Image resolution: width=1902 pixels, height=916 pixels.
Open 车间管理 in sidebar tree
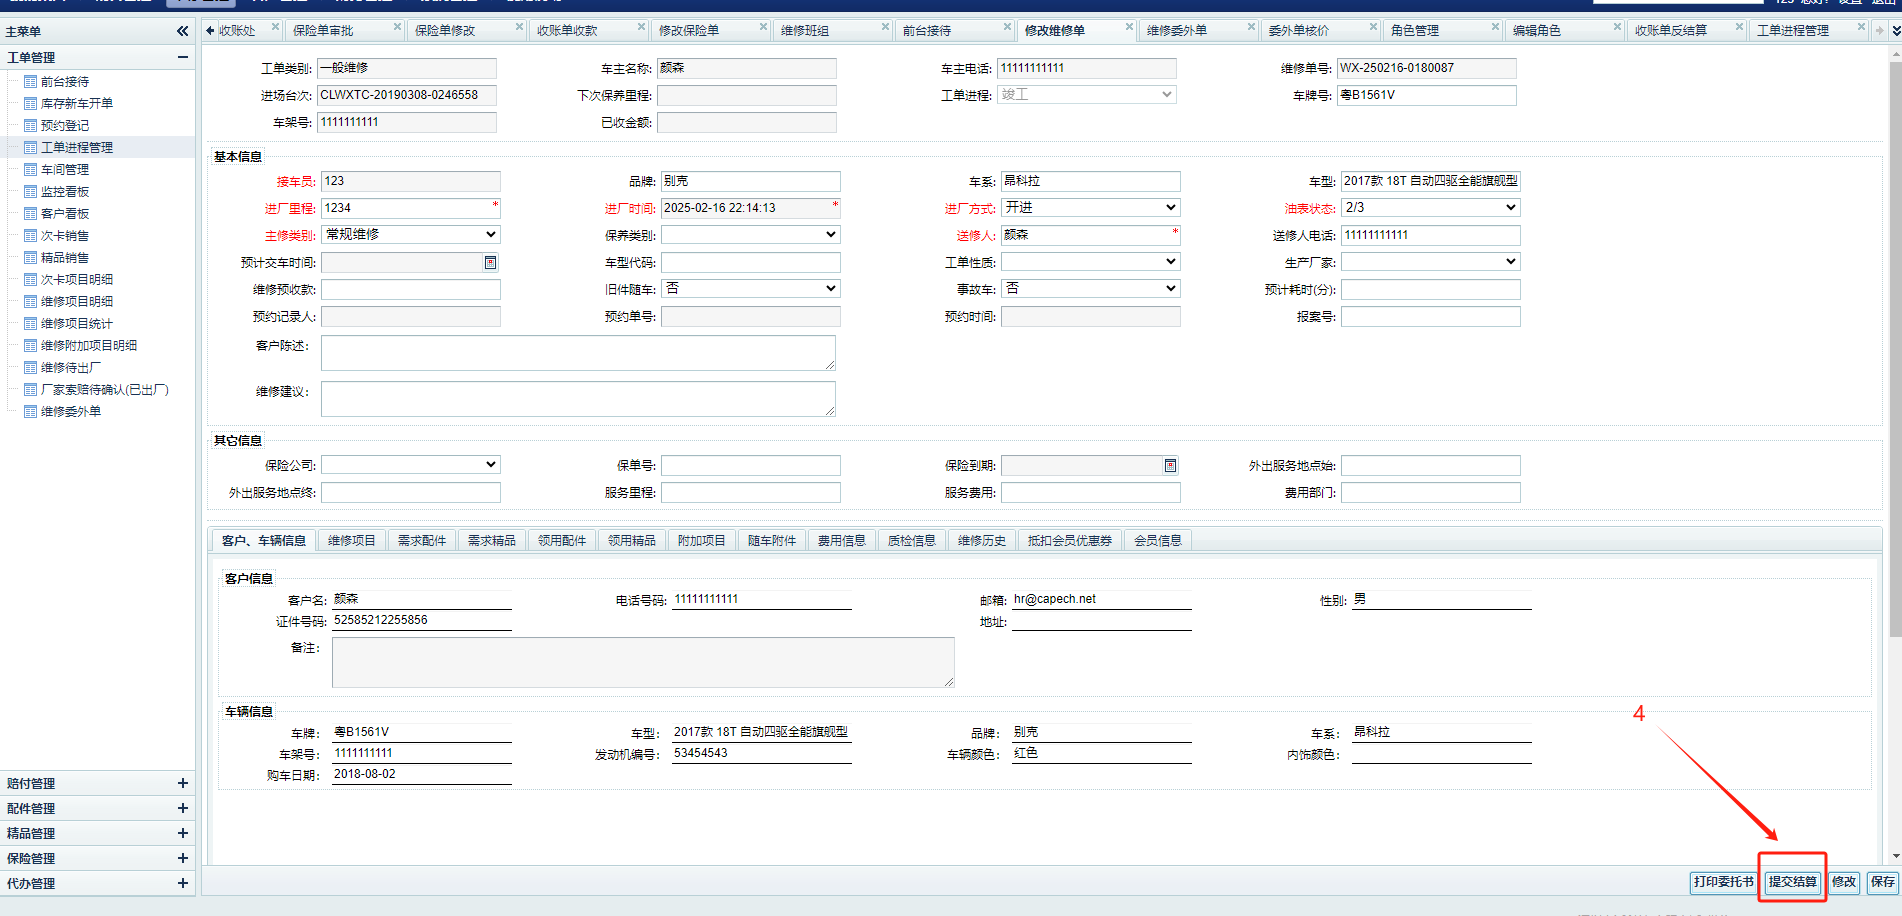(x=64, y=170)
